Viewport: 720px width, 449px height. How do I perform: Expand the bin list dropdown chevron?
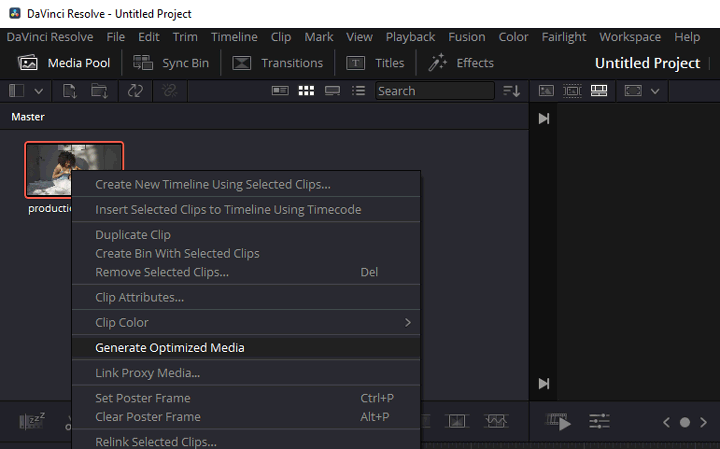(x=39, y=91)
